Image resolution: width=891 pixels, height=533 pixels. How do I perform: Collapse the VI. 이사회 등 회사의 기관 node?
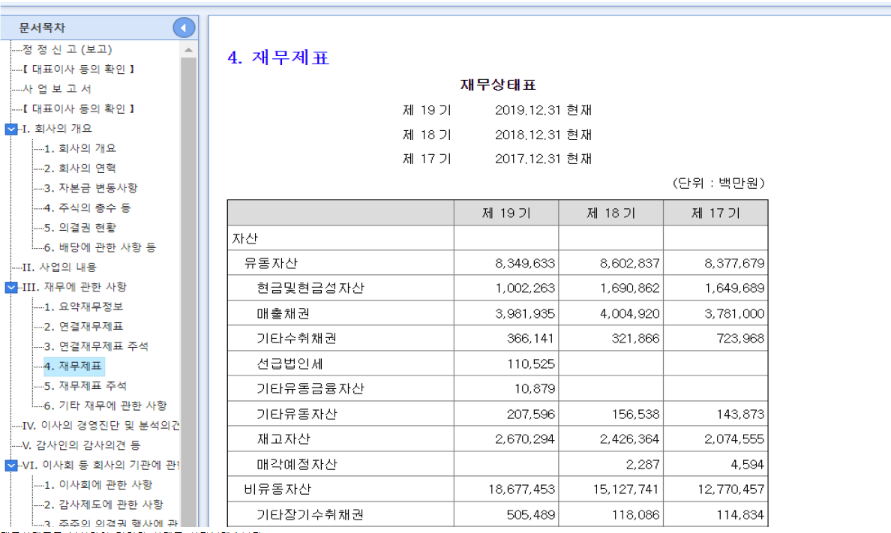click(x=11, y=466)
